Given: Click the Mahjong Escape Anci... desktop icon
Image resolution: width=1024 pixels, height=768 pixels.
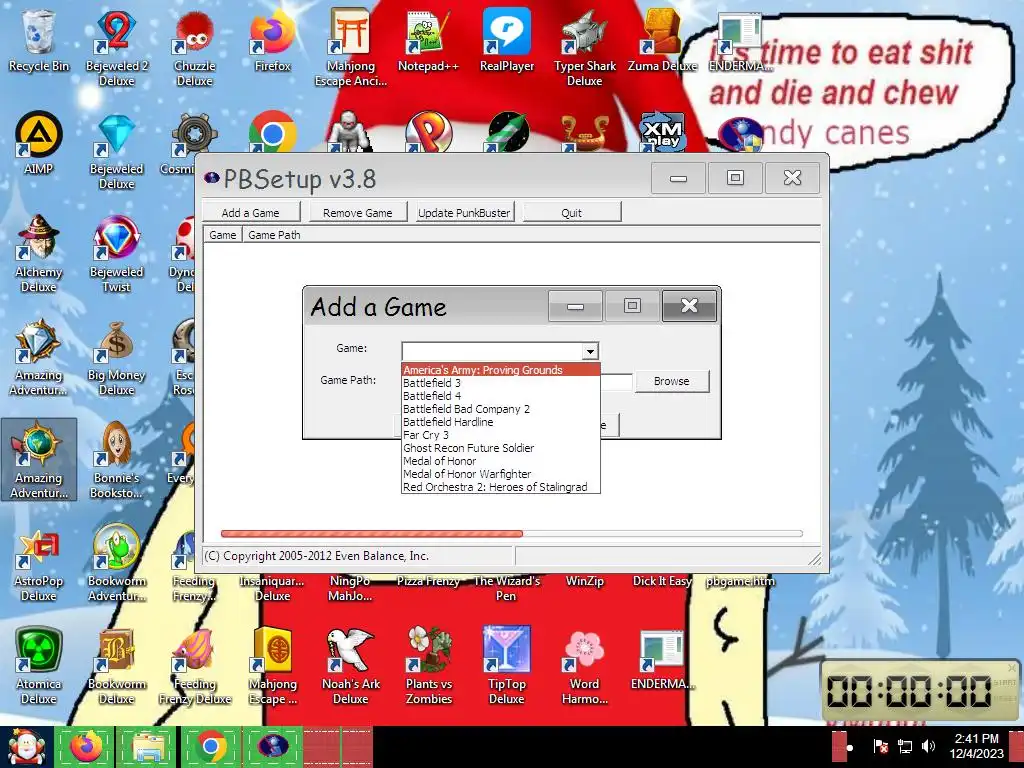Looking at the screenshot, I should pos(351,47).
